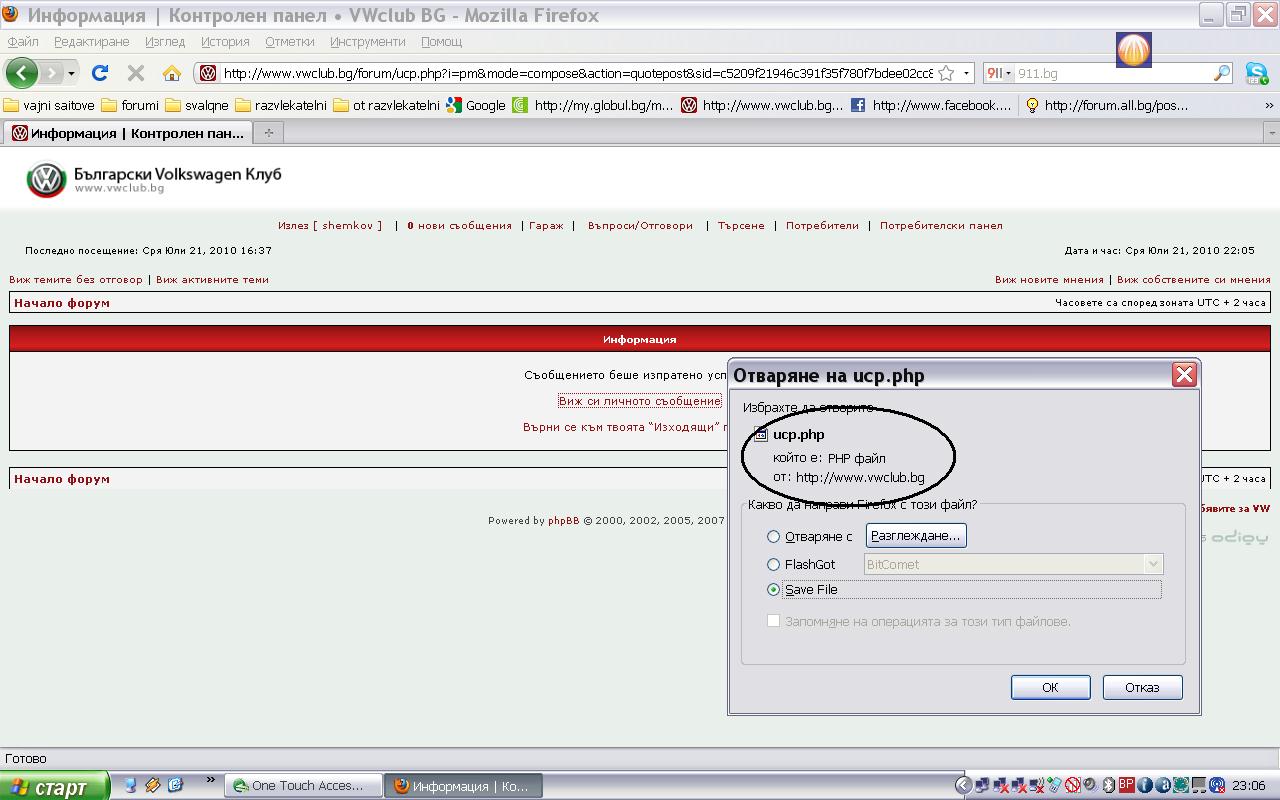Expand the bookmarks toolbar overflow chevron
This screenshot has width=1280, height=800.
click(1269, 105)
